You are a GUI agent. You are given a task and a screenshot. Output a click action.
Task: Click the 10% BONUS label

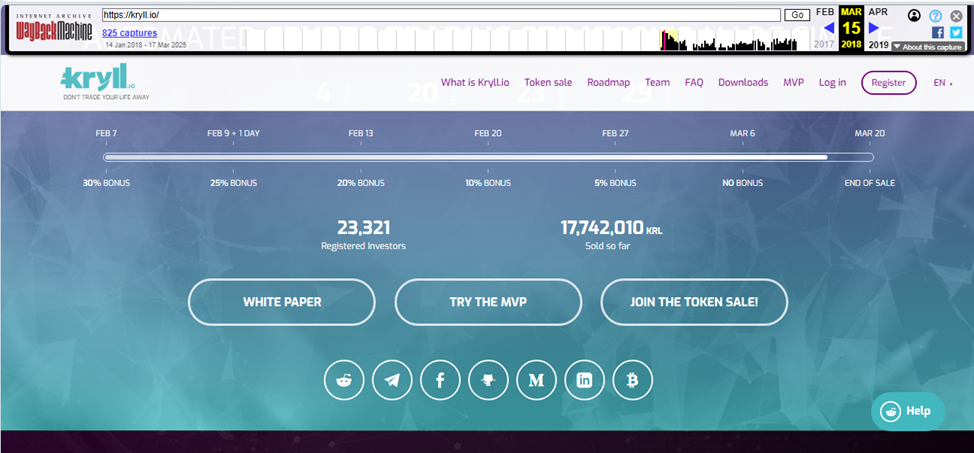point(488,183)
